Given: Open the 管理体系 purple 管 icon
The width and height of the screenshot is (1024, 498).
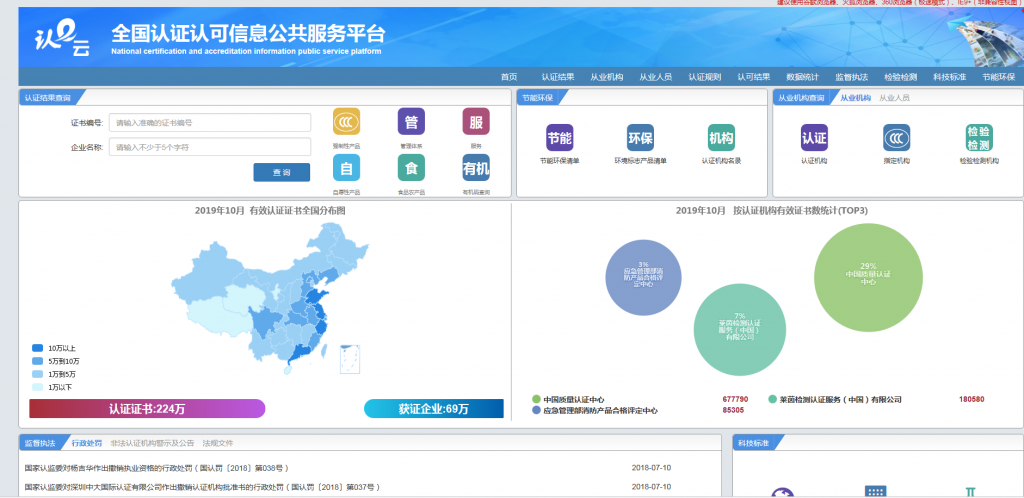Looking at the screenshot, I should point(411,121).
